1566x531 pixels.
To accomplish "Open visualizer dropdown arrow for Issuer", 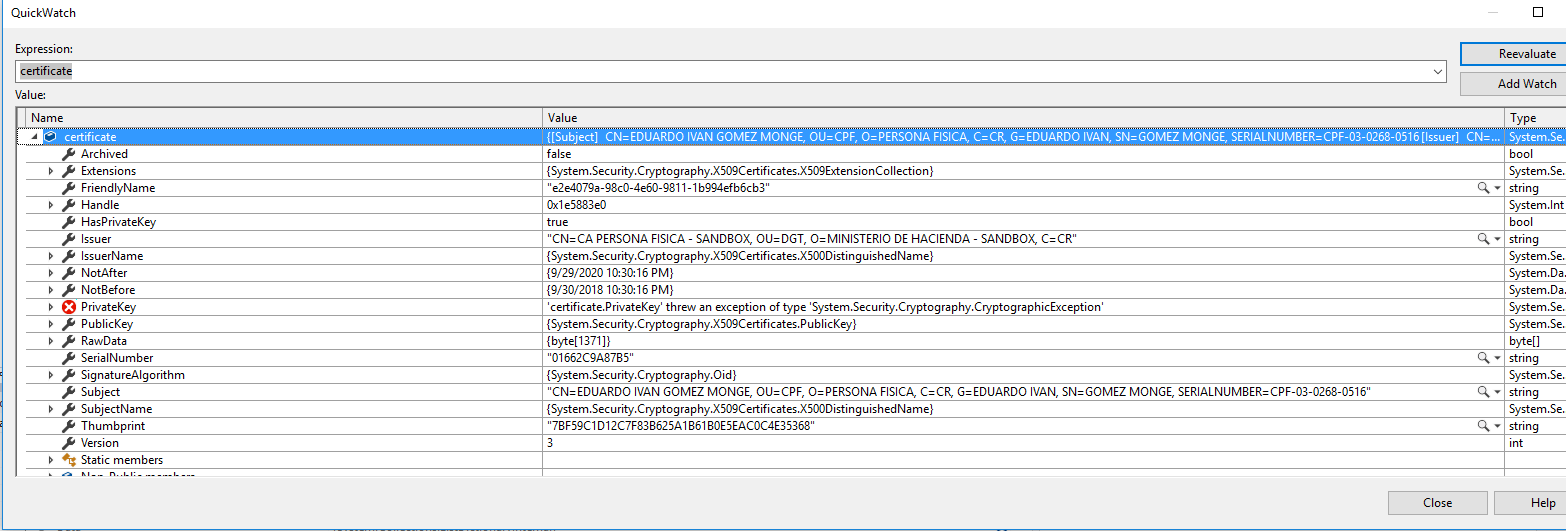I will click(1497, 239).
